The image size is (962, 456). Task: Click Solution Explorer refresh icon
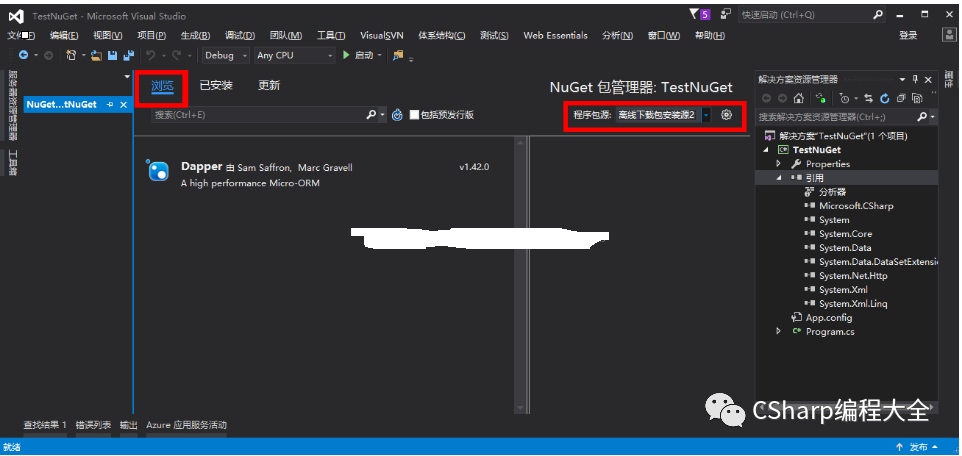click(885, 98)
